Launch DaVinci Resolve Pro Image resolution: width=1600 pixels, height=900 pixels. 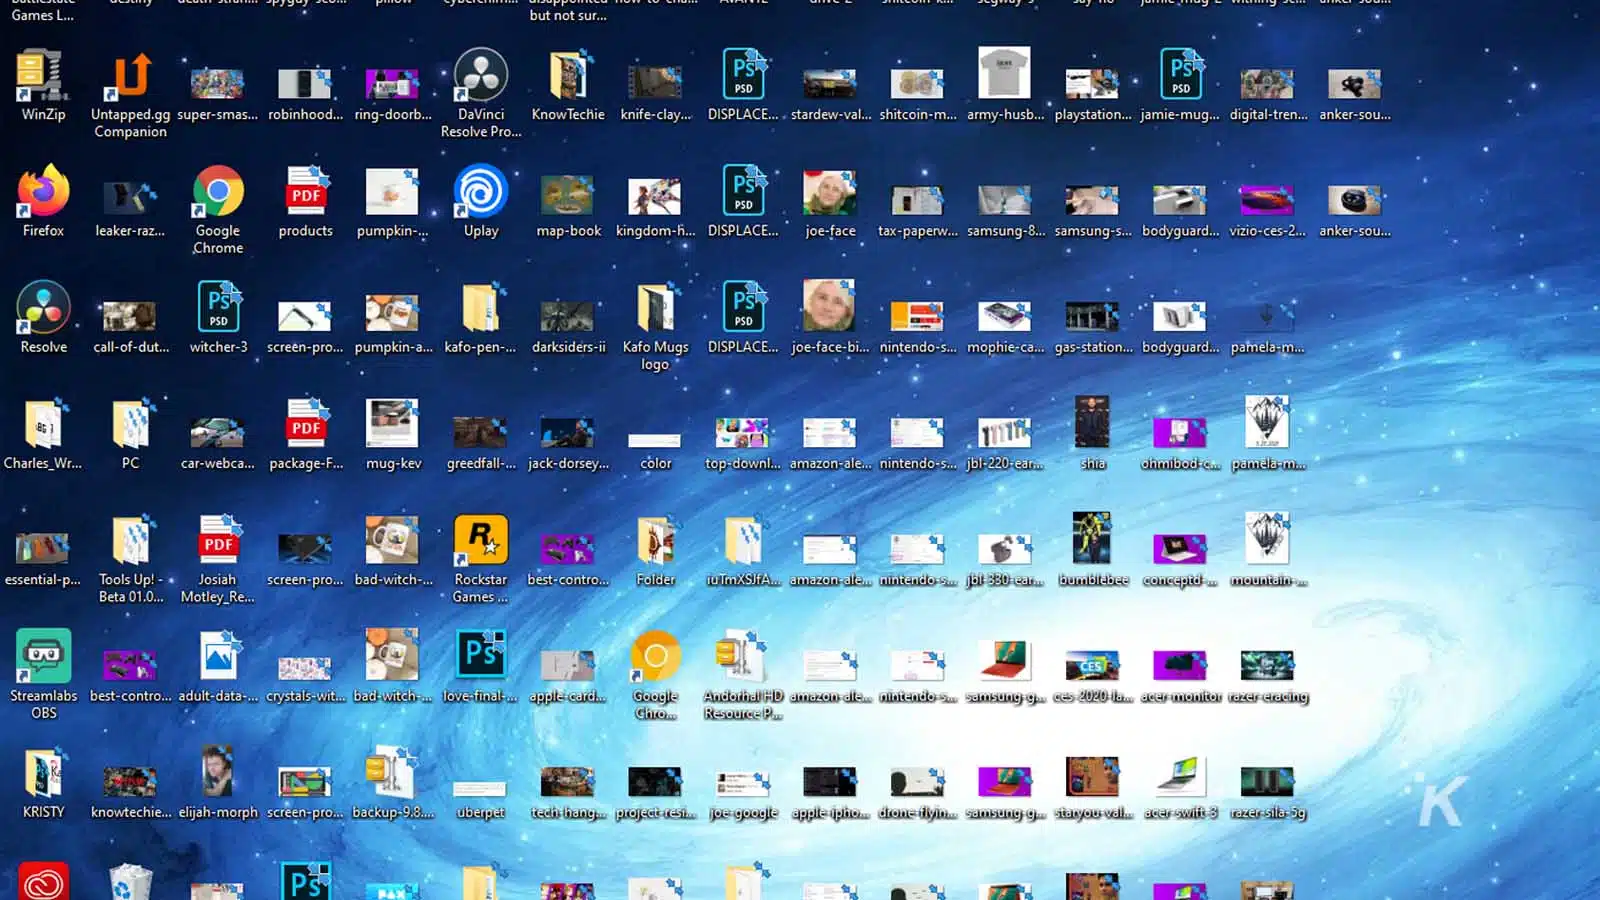(480, 80)
